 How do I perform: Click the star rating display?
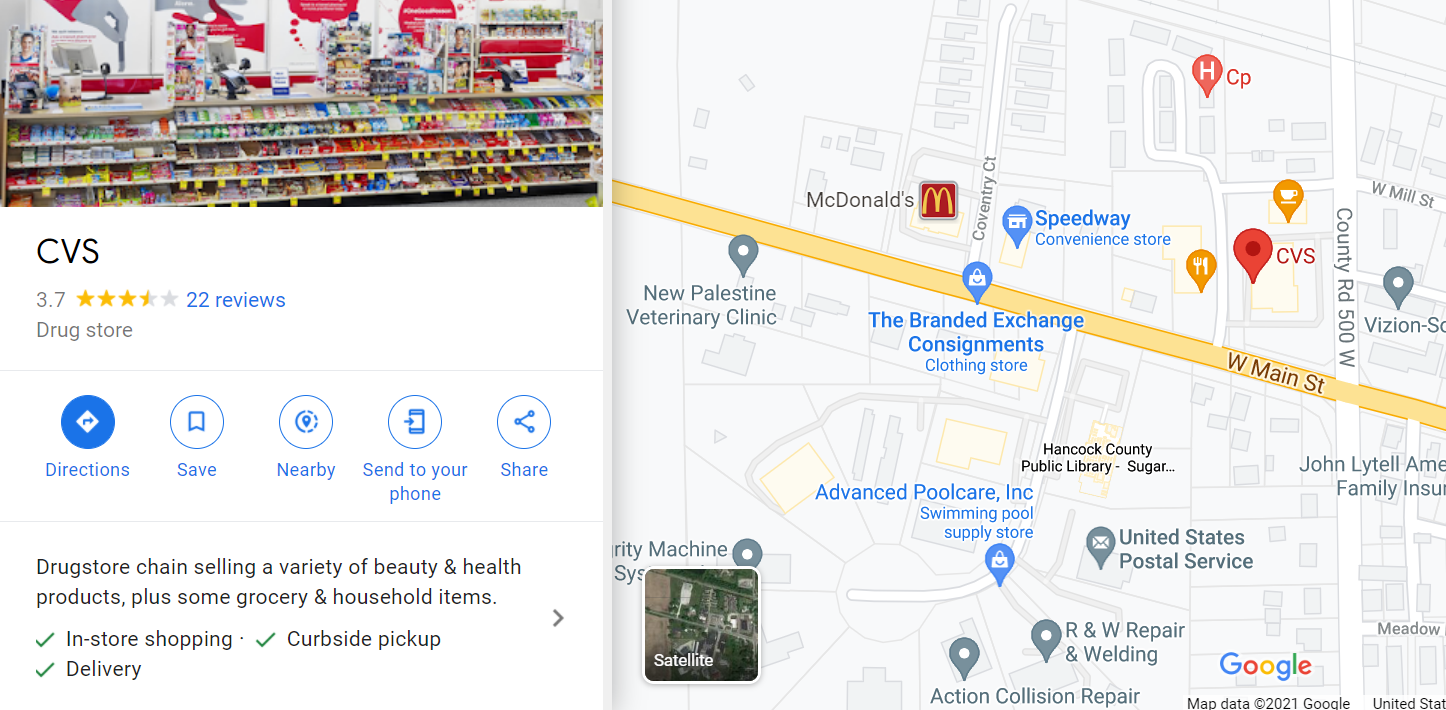(127, 299)
